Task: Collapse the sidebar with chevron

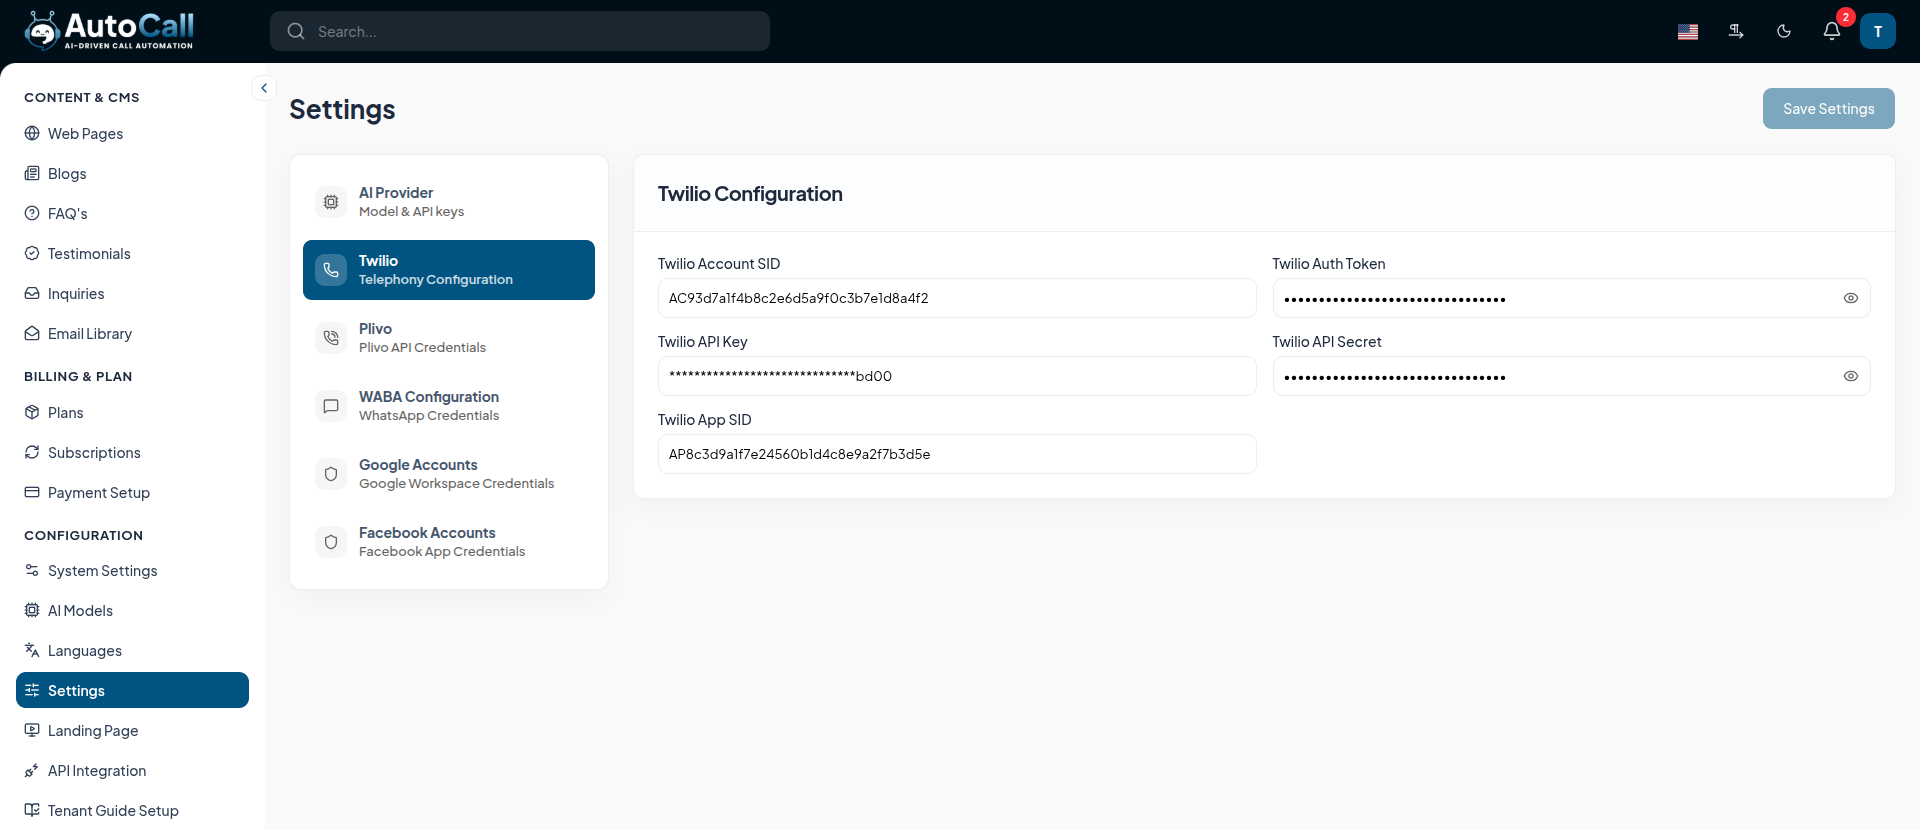Action: 264,88
